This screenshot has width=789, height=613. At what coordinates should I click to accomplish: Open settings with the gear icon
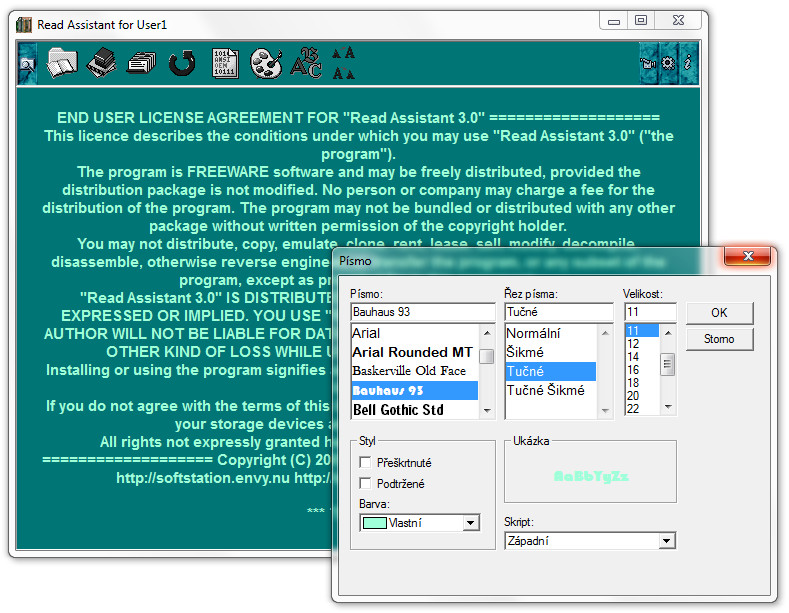click(668, 63)
